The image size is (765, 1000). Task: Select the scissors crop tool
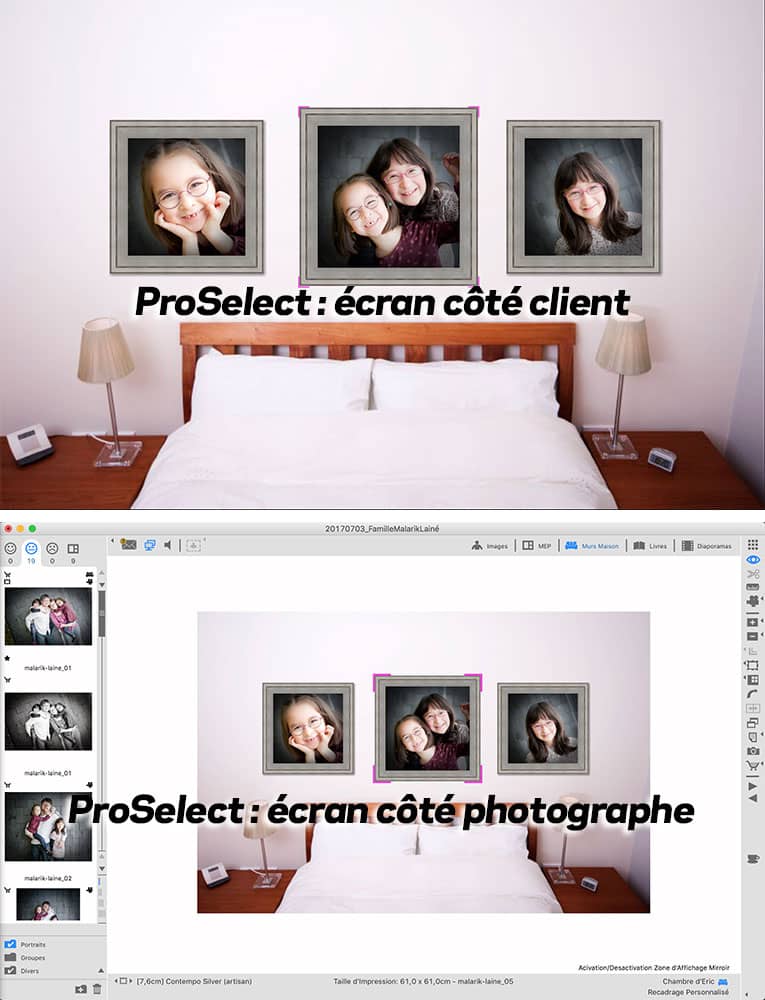pyautogui.click(x=753, y=574)
